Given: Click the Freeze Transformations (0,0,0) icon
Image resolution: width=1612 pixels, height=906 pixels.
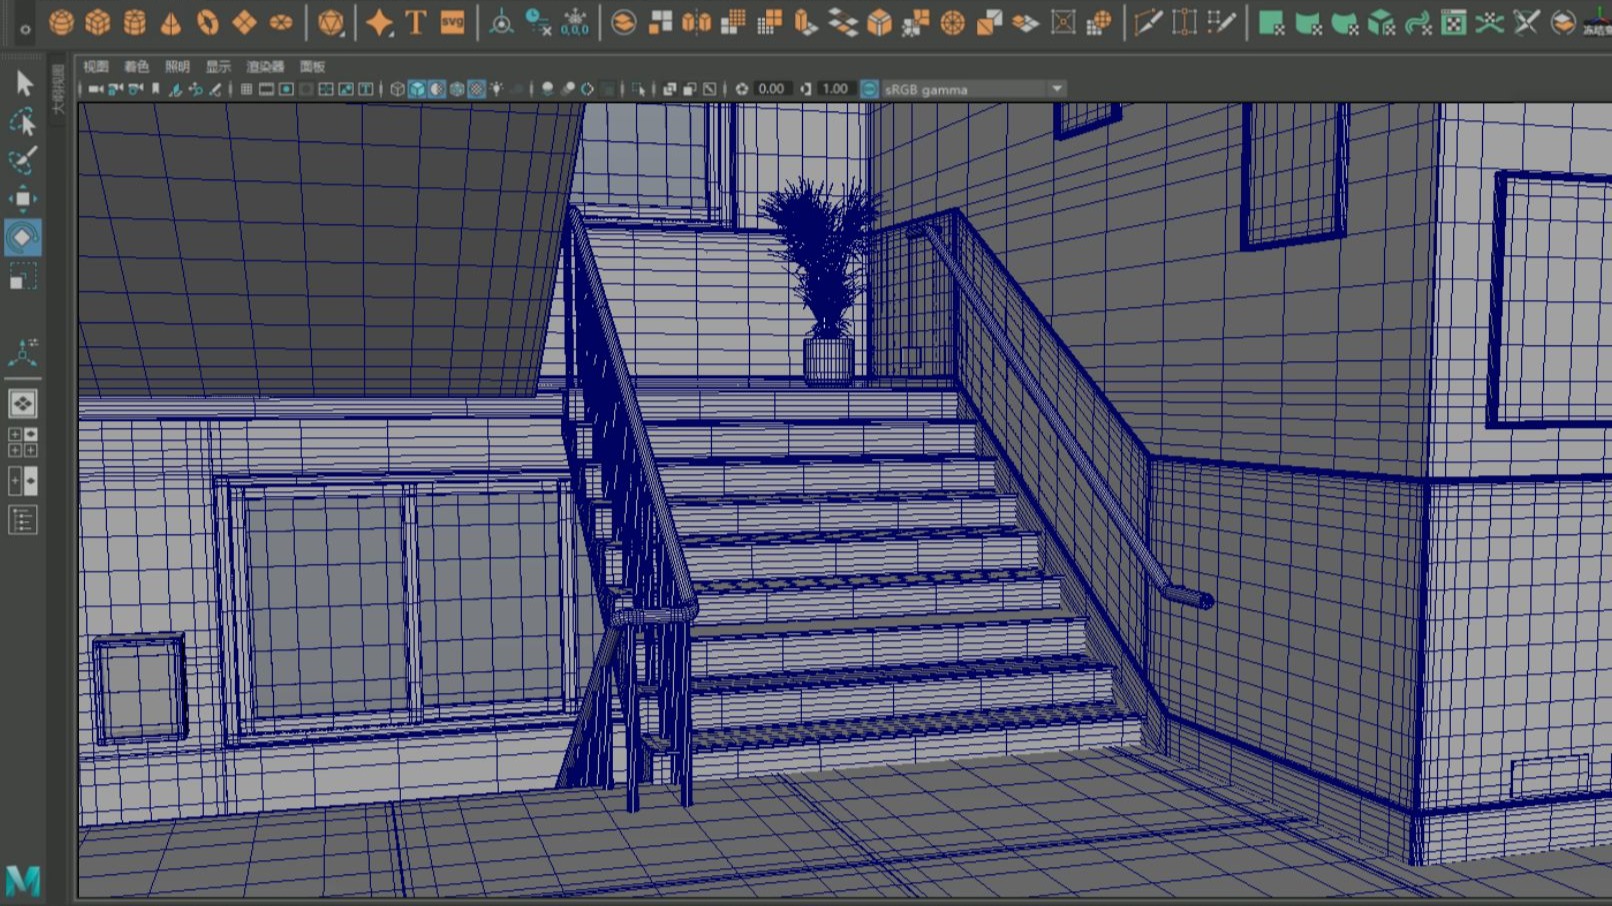Looking at the screenshot, I should (x=575, y=22).
